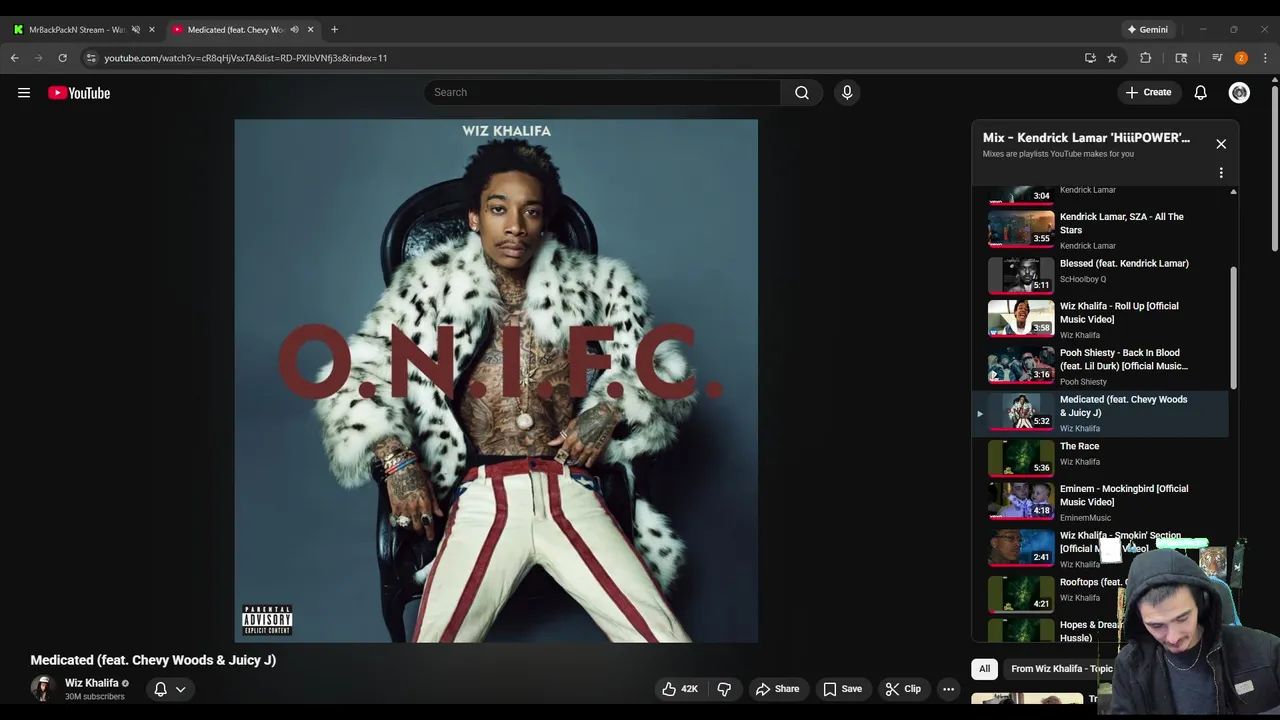Select the All filter chip
Viewport: 1280px width, 720px height.
984,669
